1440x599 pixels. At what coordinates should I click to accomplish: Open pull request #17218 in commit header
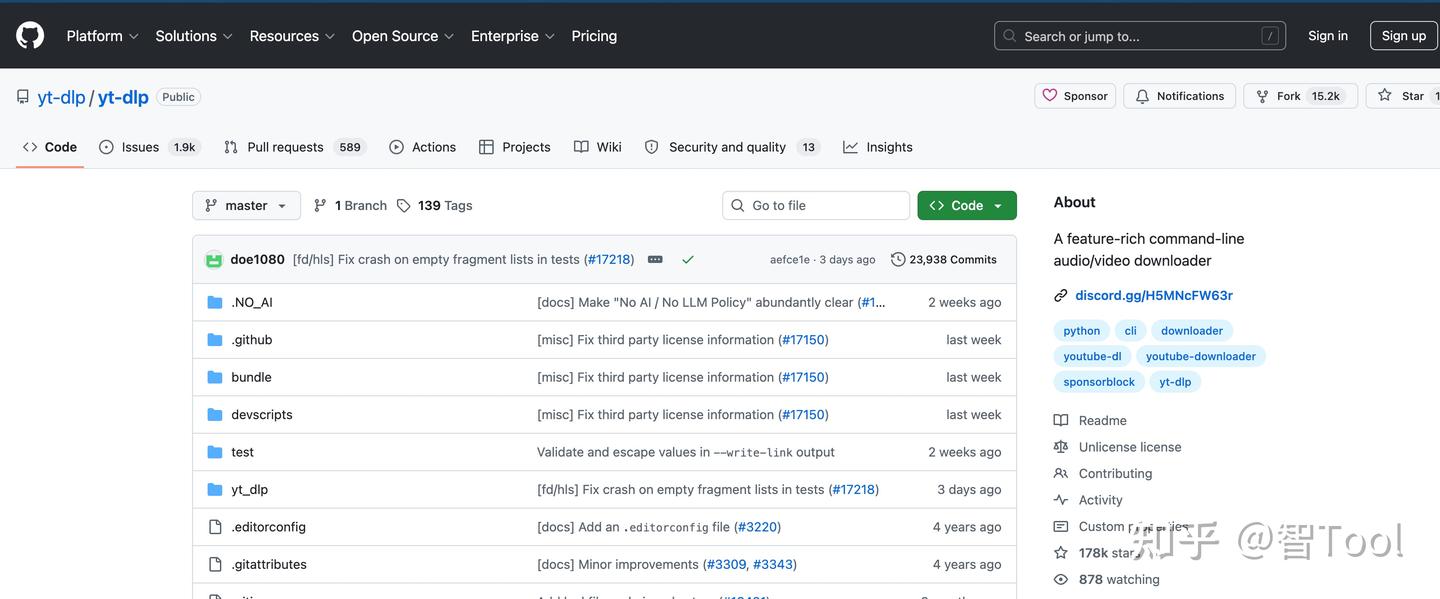pyautogui.click(x=609, y=259)
